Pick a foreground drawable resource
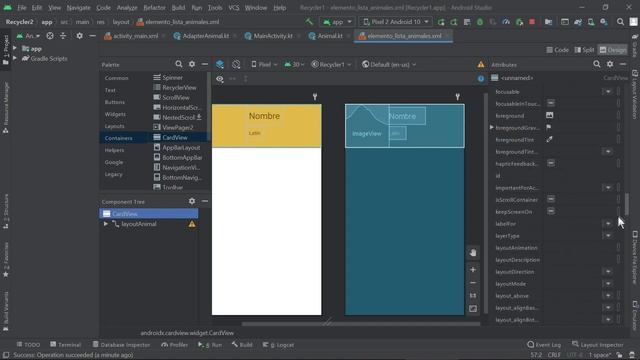 550,116
